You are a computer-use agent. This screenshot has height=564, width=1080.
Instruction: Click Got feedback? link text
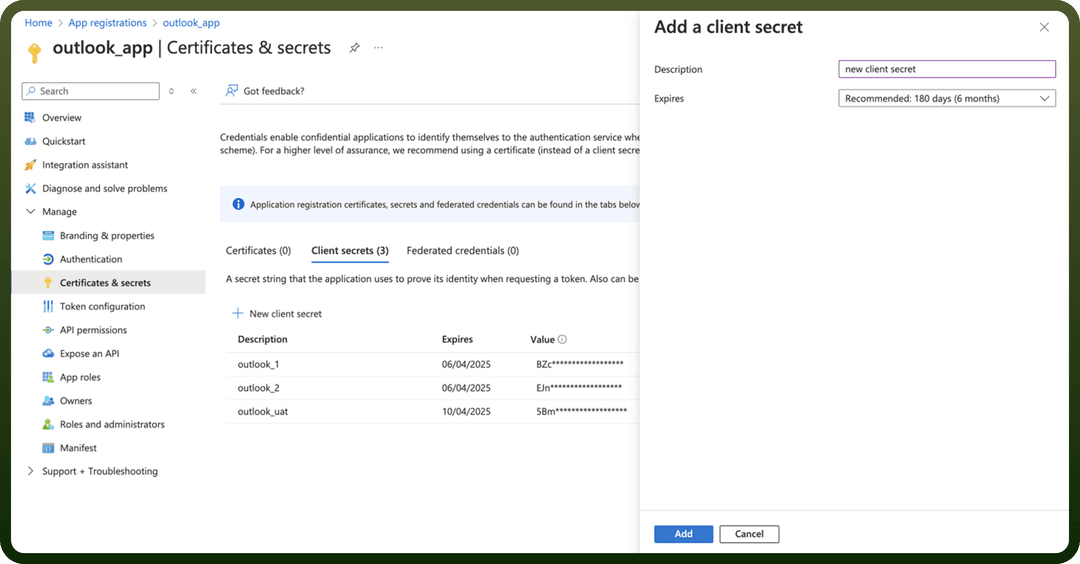pyautogui.click(x=273, y=91)
